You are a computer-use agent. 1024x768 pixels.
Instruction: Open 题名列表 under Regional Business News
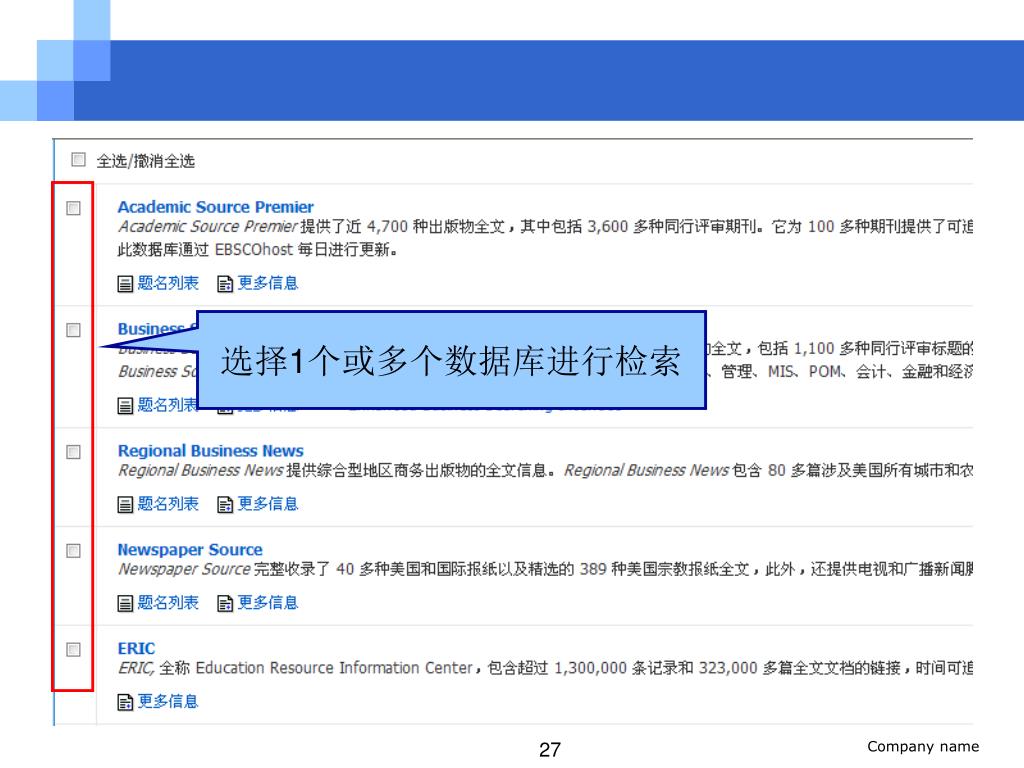tap(168, 504)
